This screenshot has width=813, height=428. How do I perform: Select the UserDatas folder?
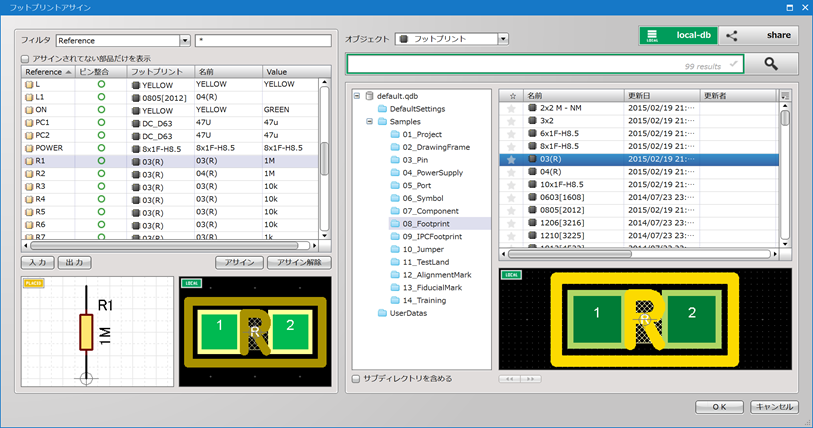coord(407,313)
